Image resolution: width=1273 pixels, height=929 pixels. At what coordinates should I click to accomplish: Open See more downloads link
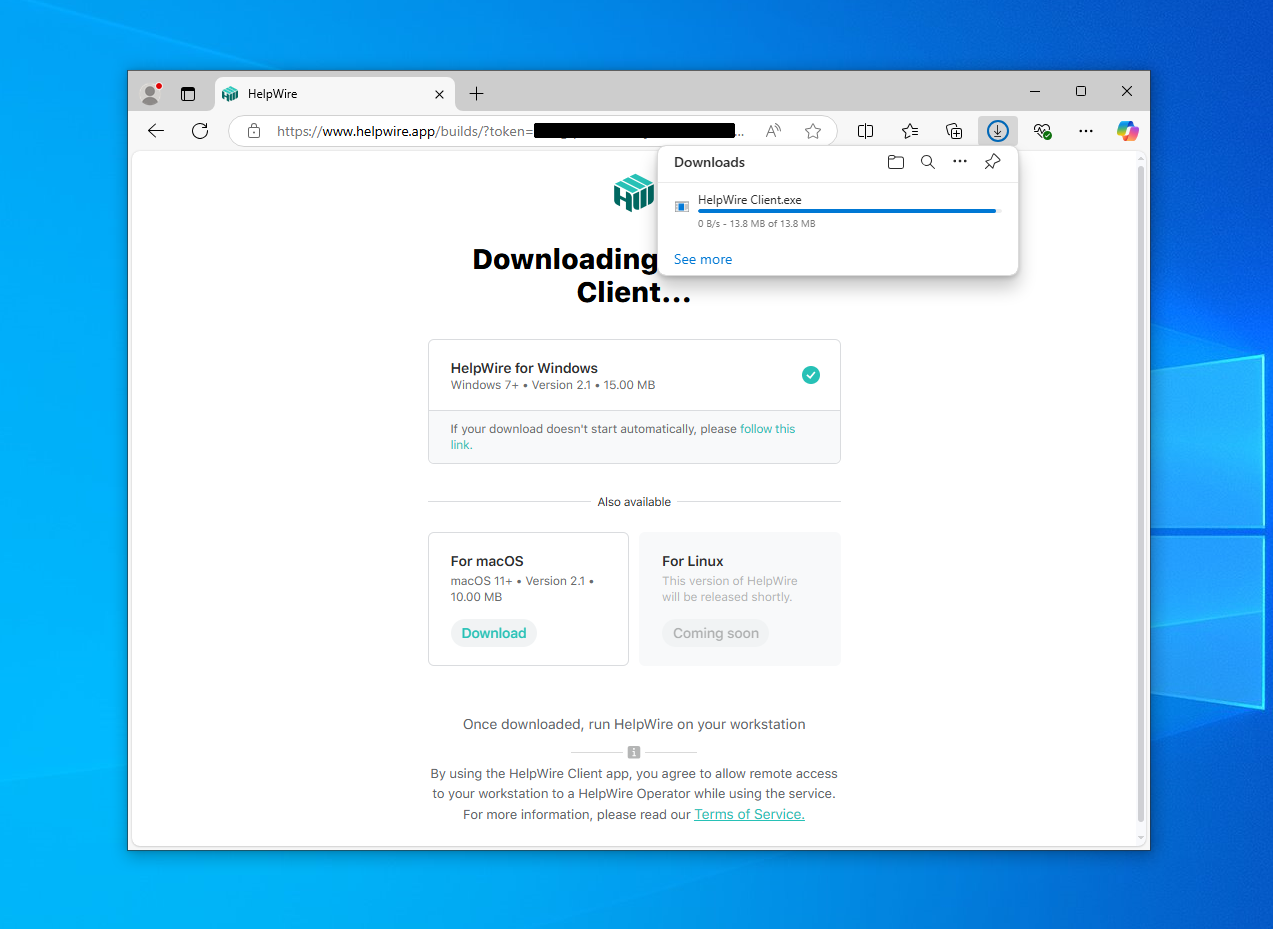703,259
